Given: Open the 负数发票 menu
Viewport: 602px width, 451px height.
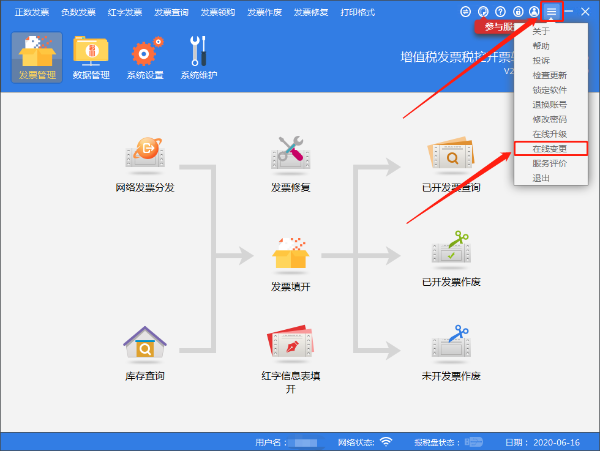Looking at the screenshot, I should (78, 12).
